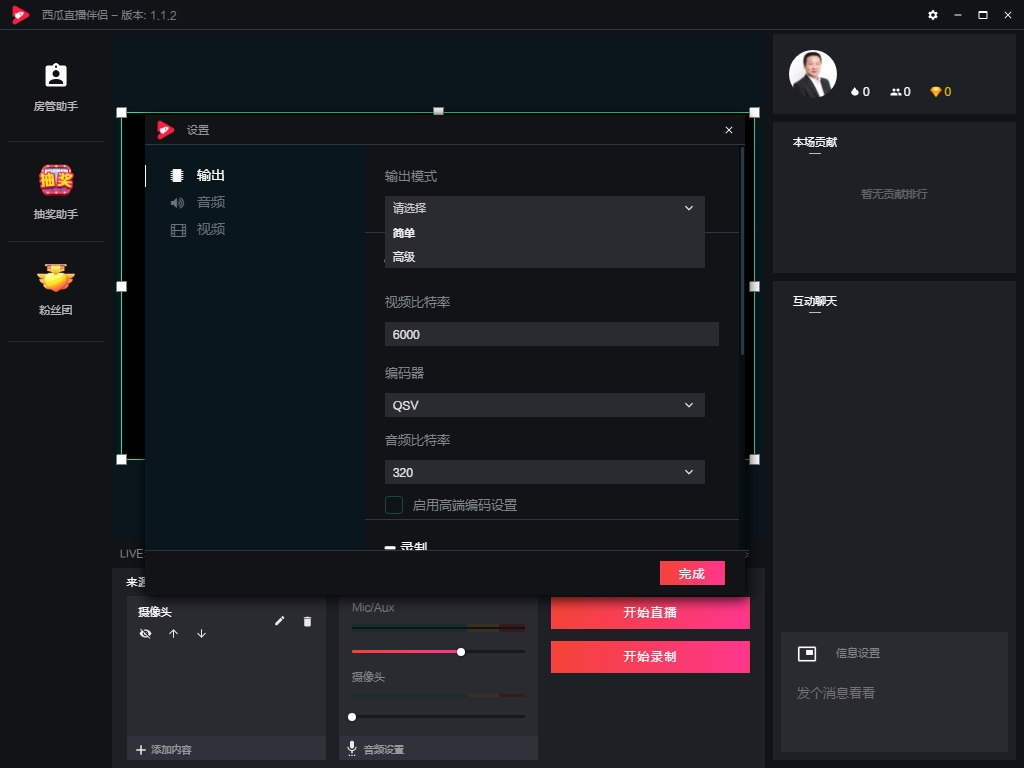Open 音频设置 via the microphone icon
The image size is (1024, 768).
(x=352, y=748)
